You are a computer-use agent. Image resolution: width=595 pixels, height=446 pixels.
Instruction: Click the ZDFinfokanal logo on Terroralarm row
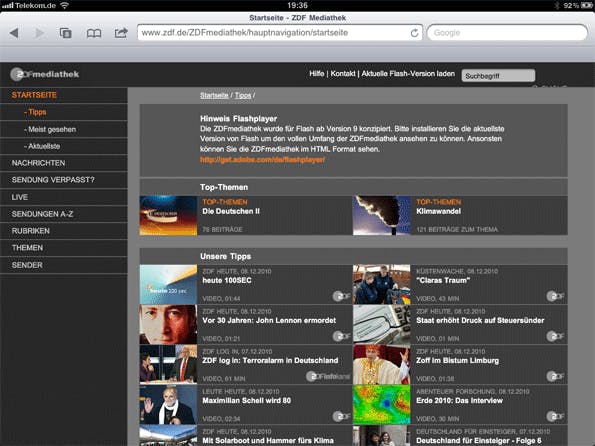[328, 377]
